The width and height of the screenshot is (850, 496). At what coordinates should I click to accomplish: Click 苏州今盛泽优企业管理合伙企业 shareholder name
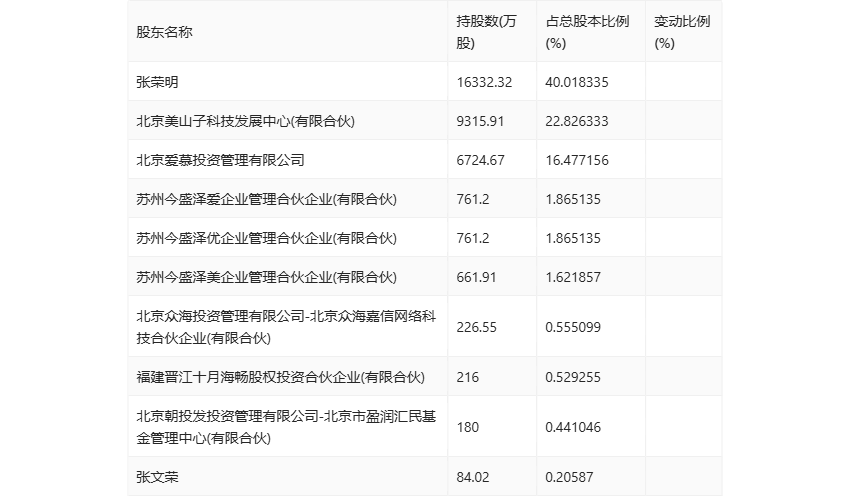266,238
